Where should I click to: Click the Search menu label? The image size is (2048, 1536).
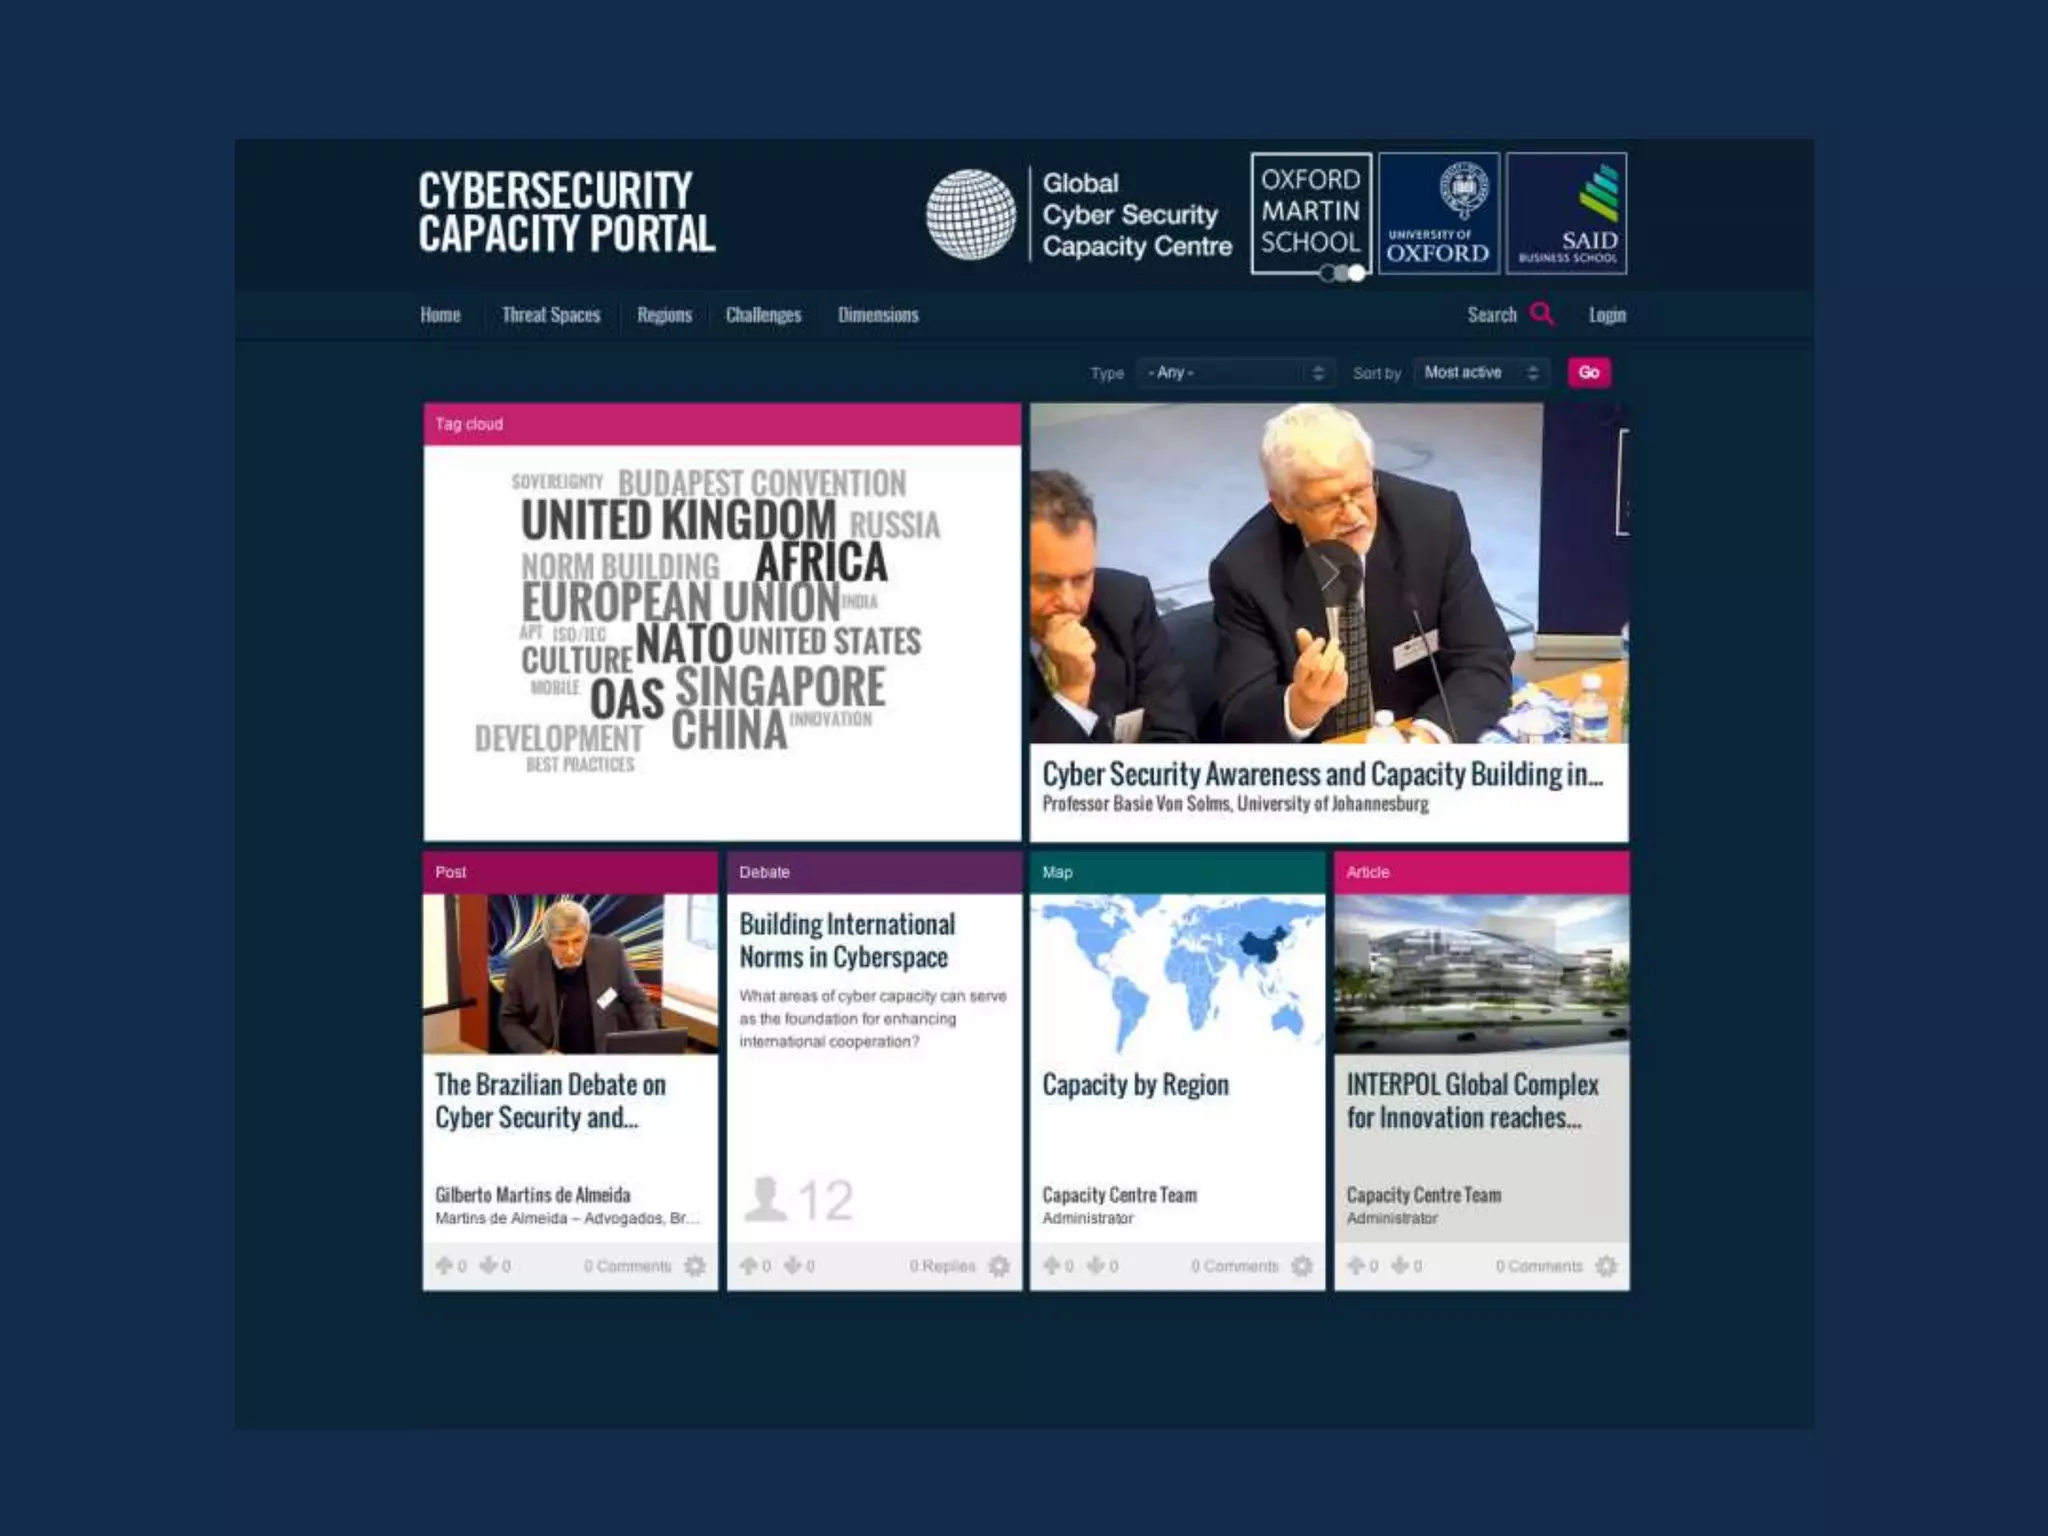tap(1492, 314)
